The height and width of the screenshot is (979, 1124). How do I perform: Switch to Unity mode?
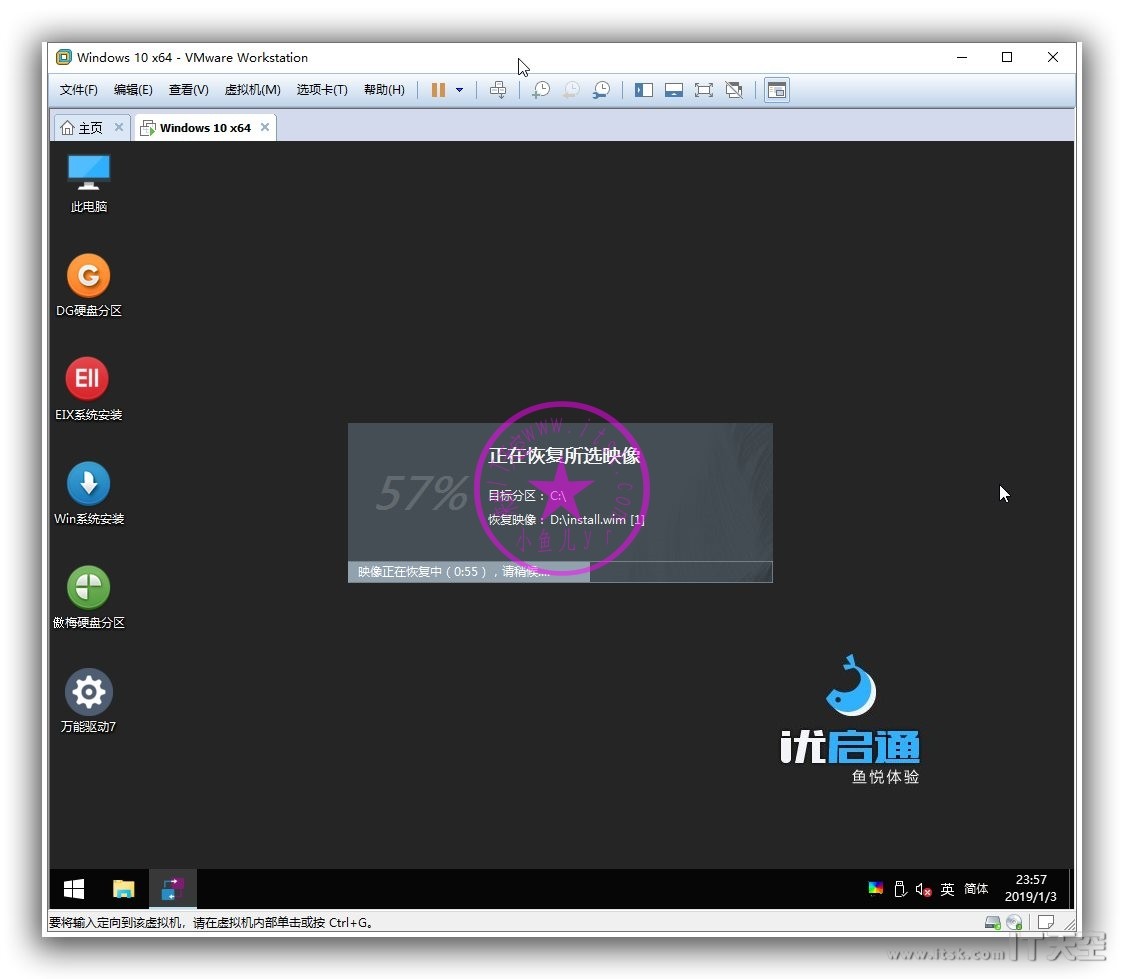(734, 90)
